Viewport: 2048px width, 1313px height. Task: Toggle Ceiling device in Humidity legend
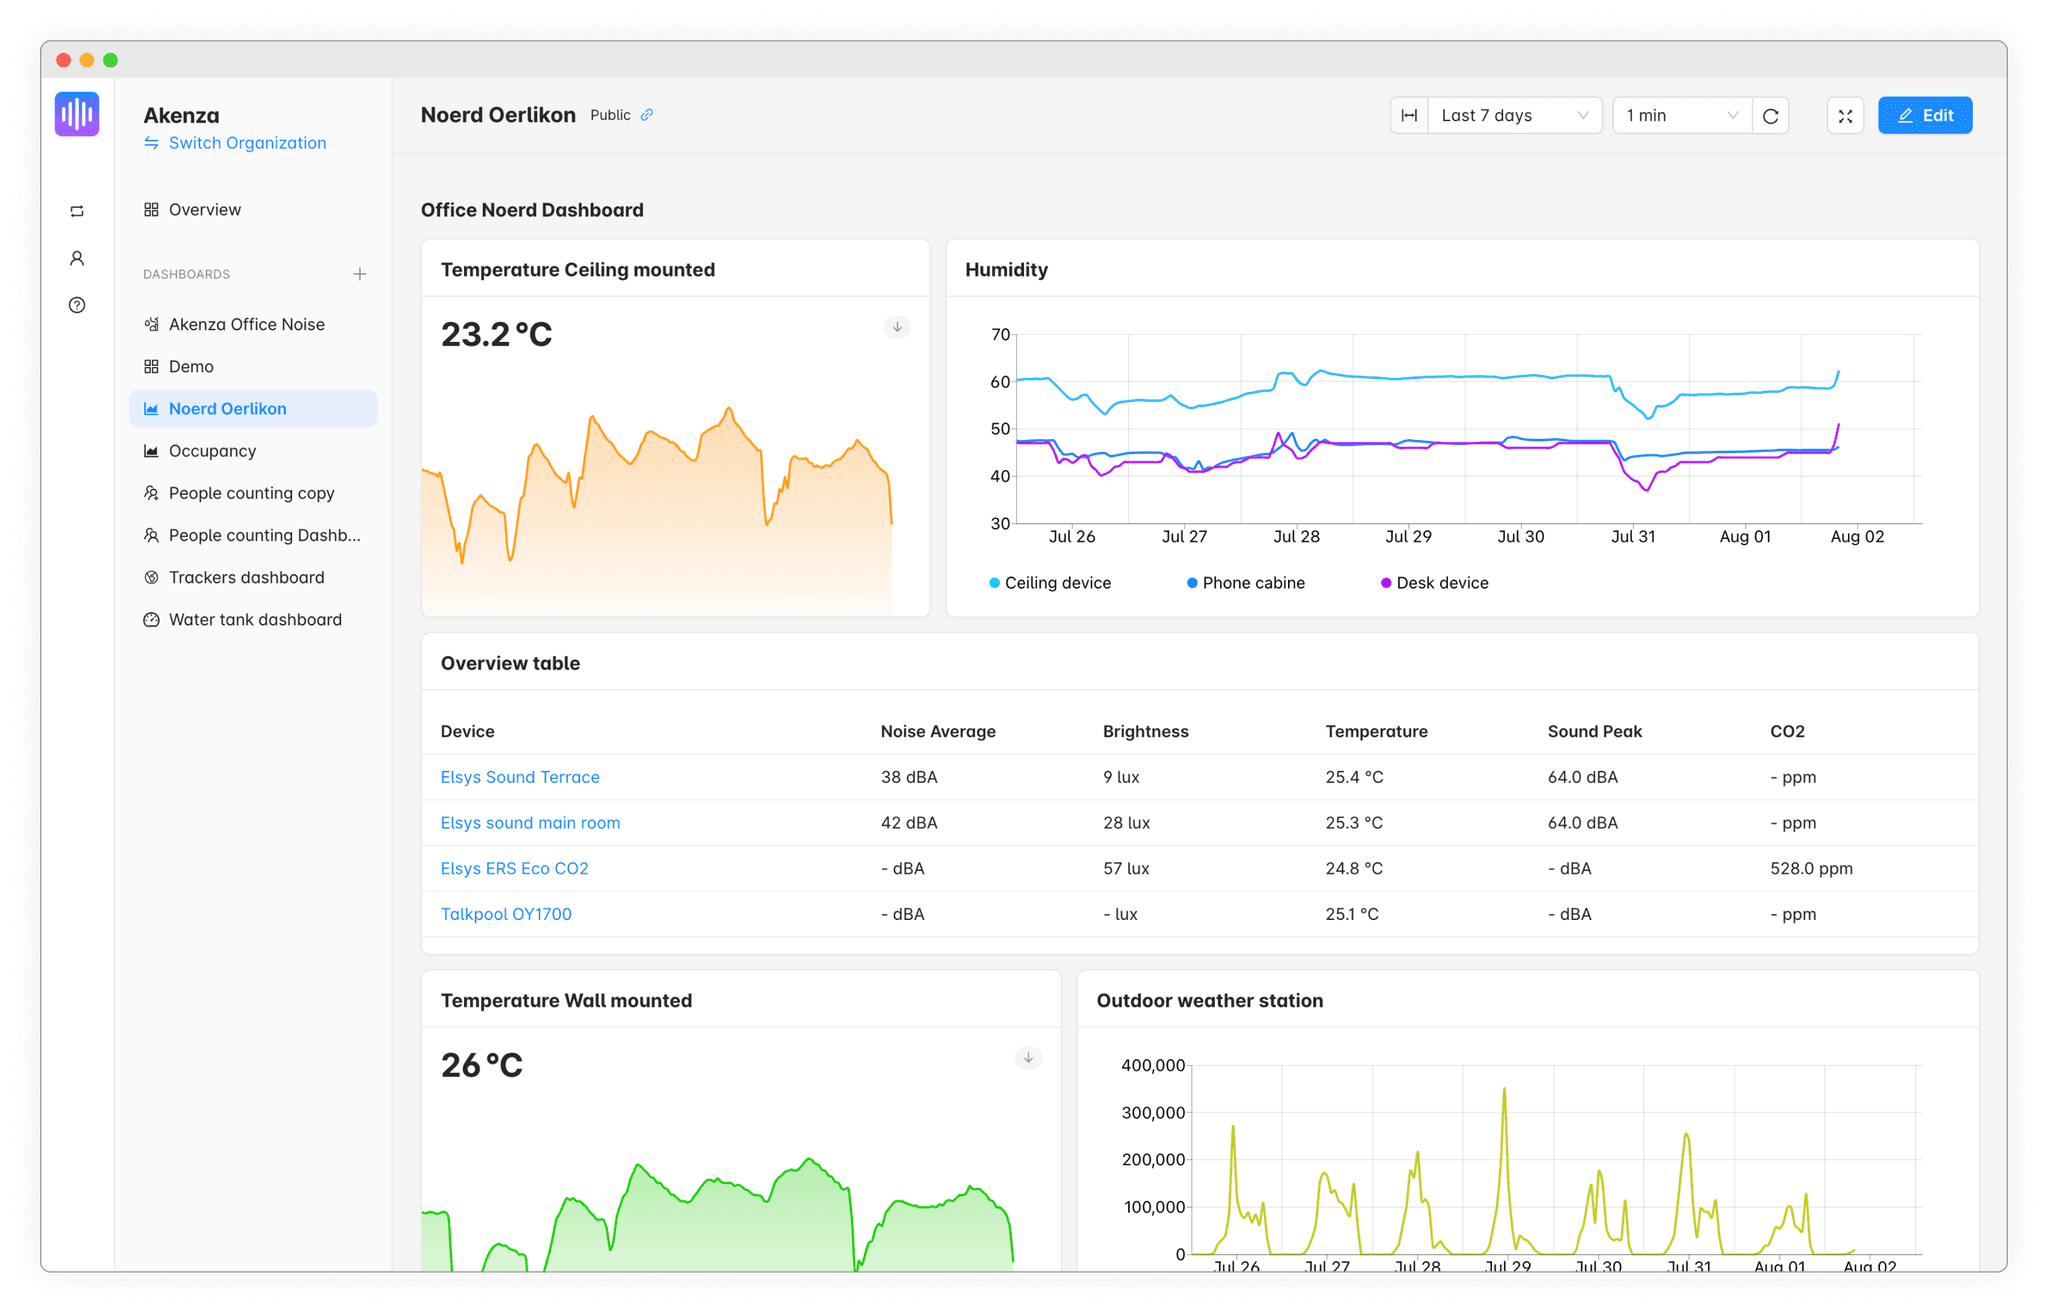pyautogui.click(x=1050, y=582)
